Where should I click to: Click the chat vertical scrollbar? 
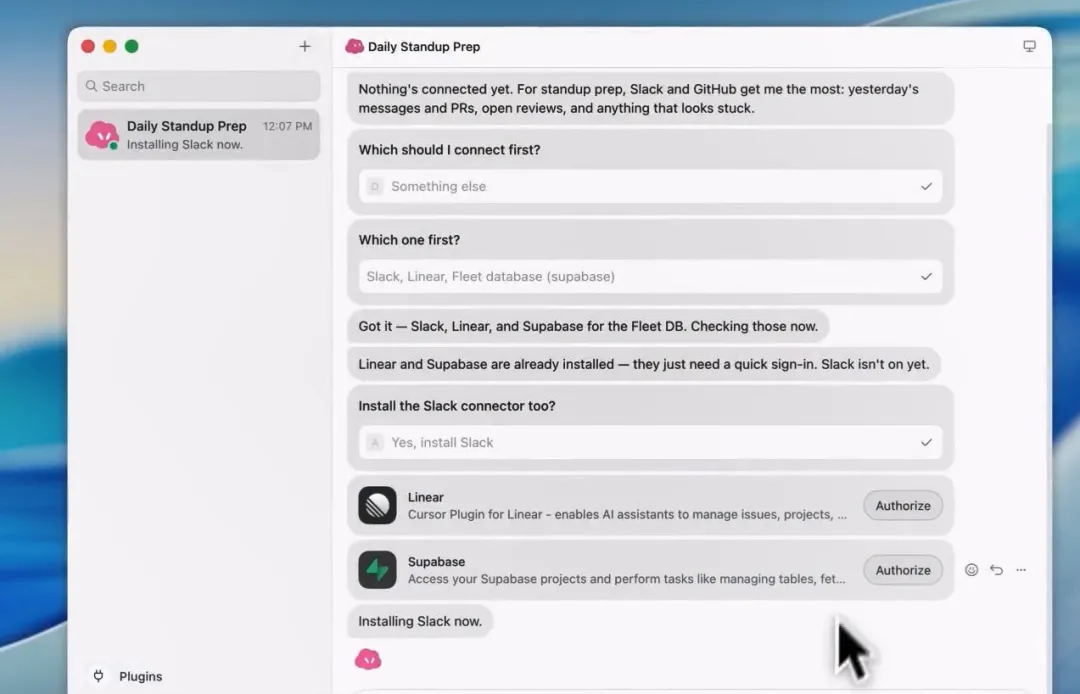[1048, 406]
